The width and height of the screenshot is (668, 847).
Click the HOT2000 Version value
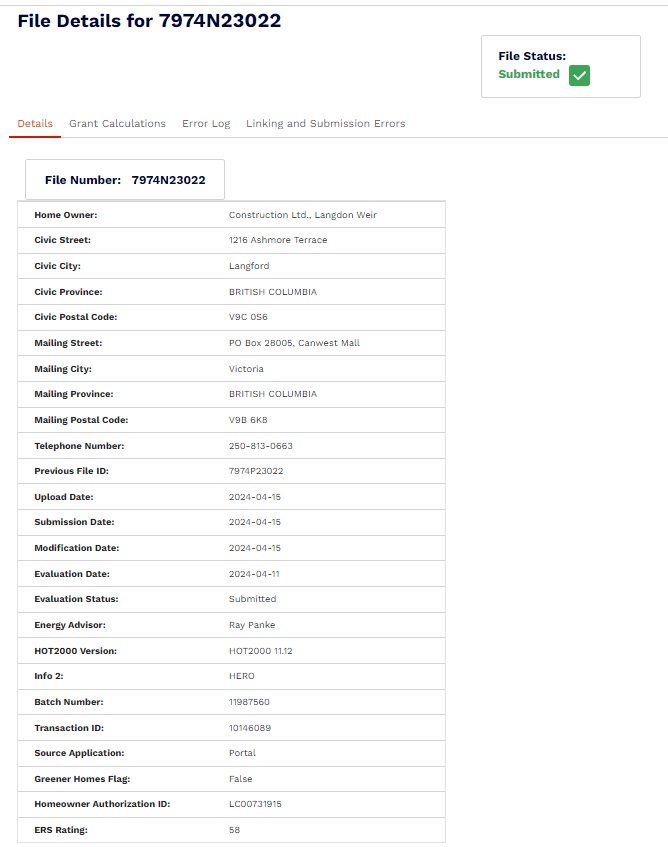(260, 651)
